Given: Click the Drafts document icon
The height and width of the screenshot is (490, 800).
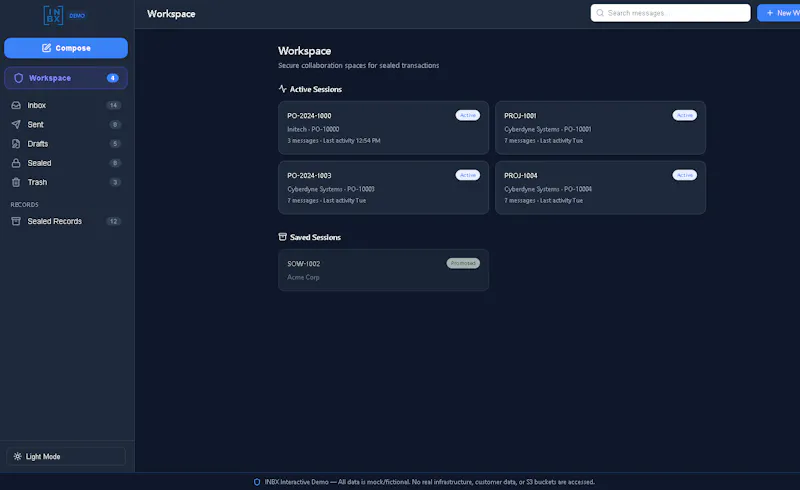Looking at the screenshot, I should pos(16,144).
